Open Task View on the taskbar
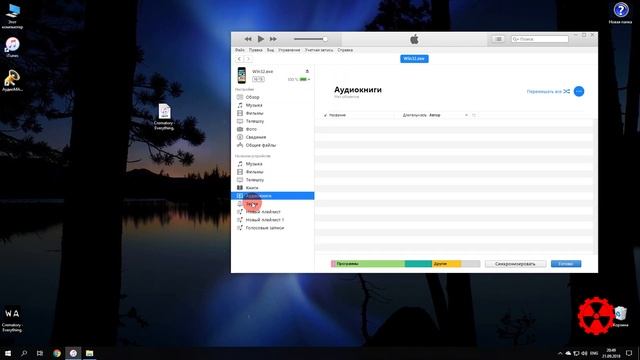640x360 pixels. pyautogui.click(x=40, y=353)
